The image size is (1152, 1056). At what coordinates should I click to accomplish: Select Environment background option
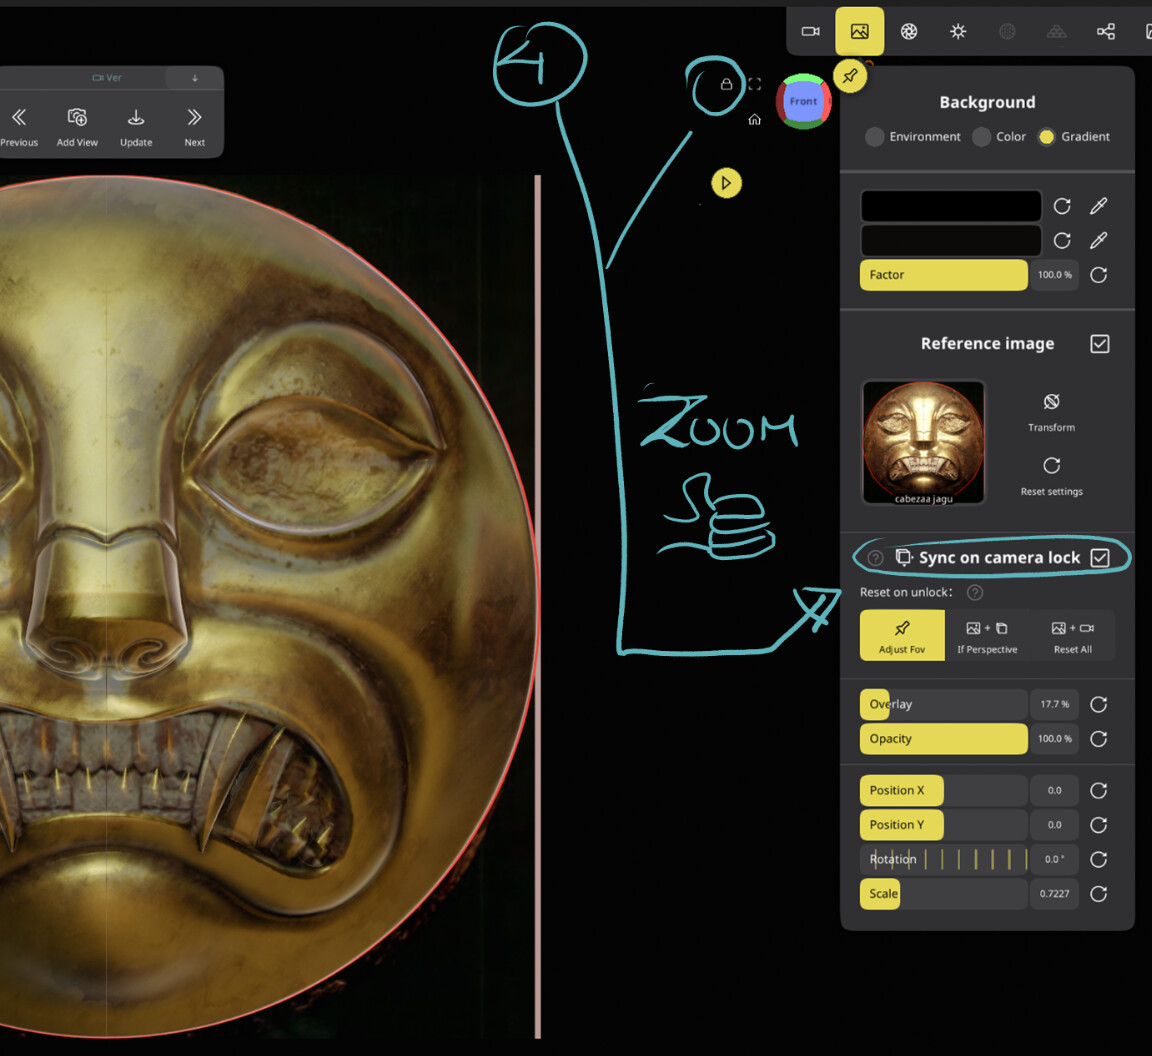pos(913,137)
